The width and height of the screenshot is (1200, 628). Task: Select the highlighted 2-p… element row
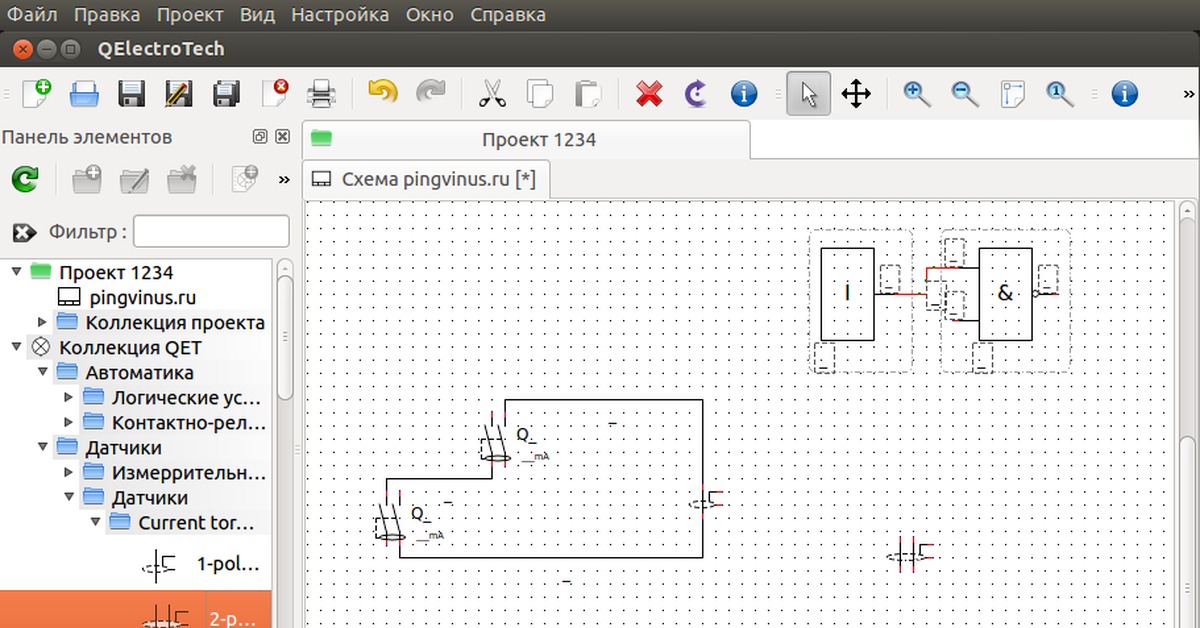pyautogui.click(x=135, y=609)
